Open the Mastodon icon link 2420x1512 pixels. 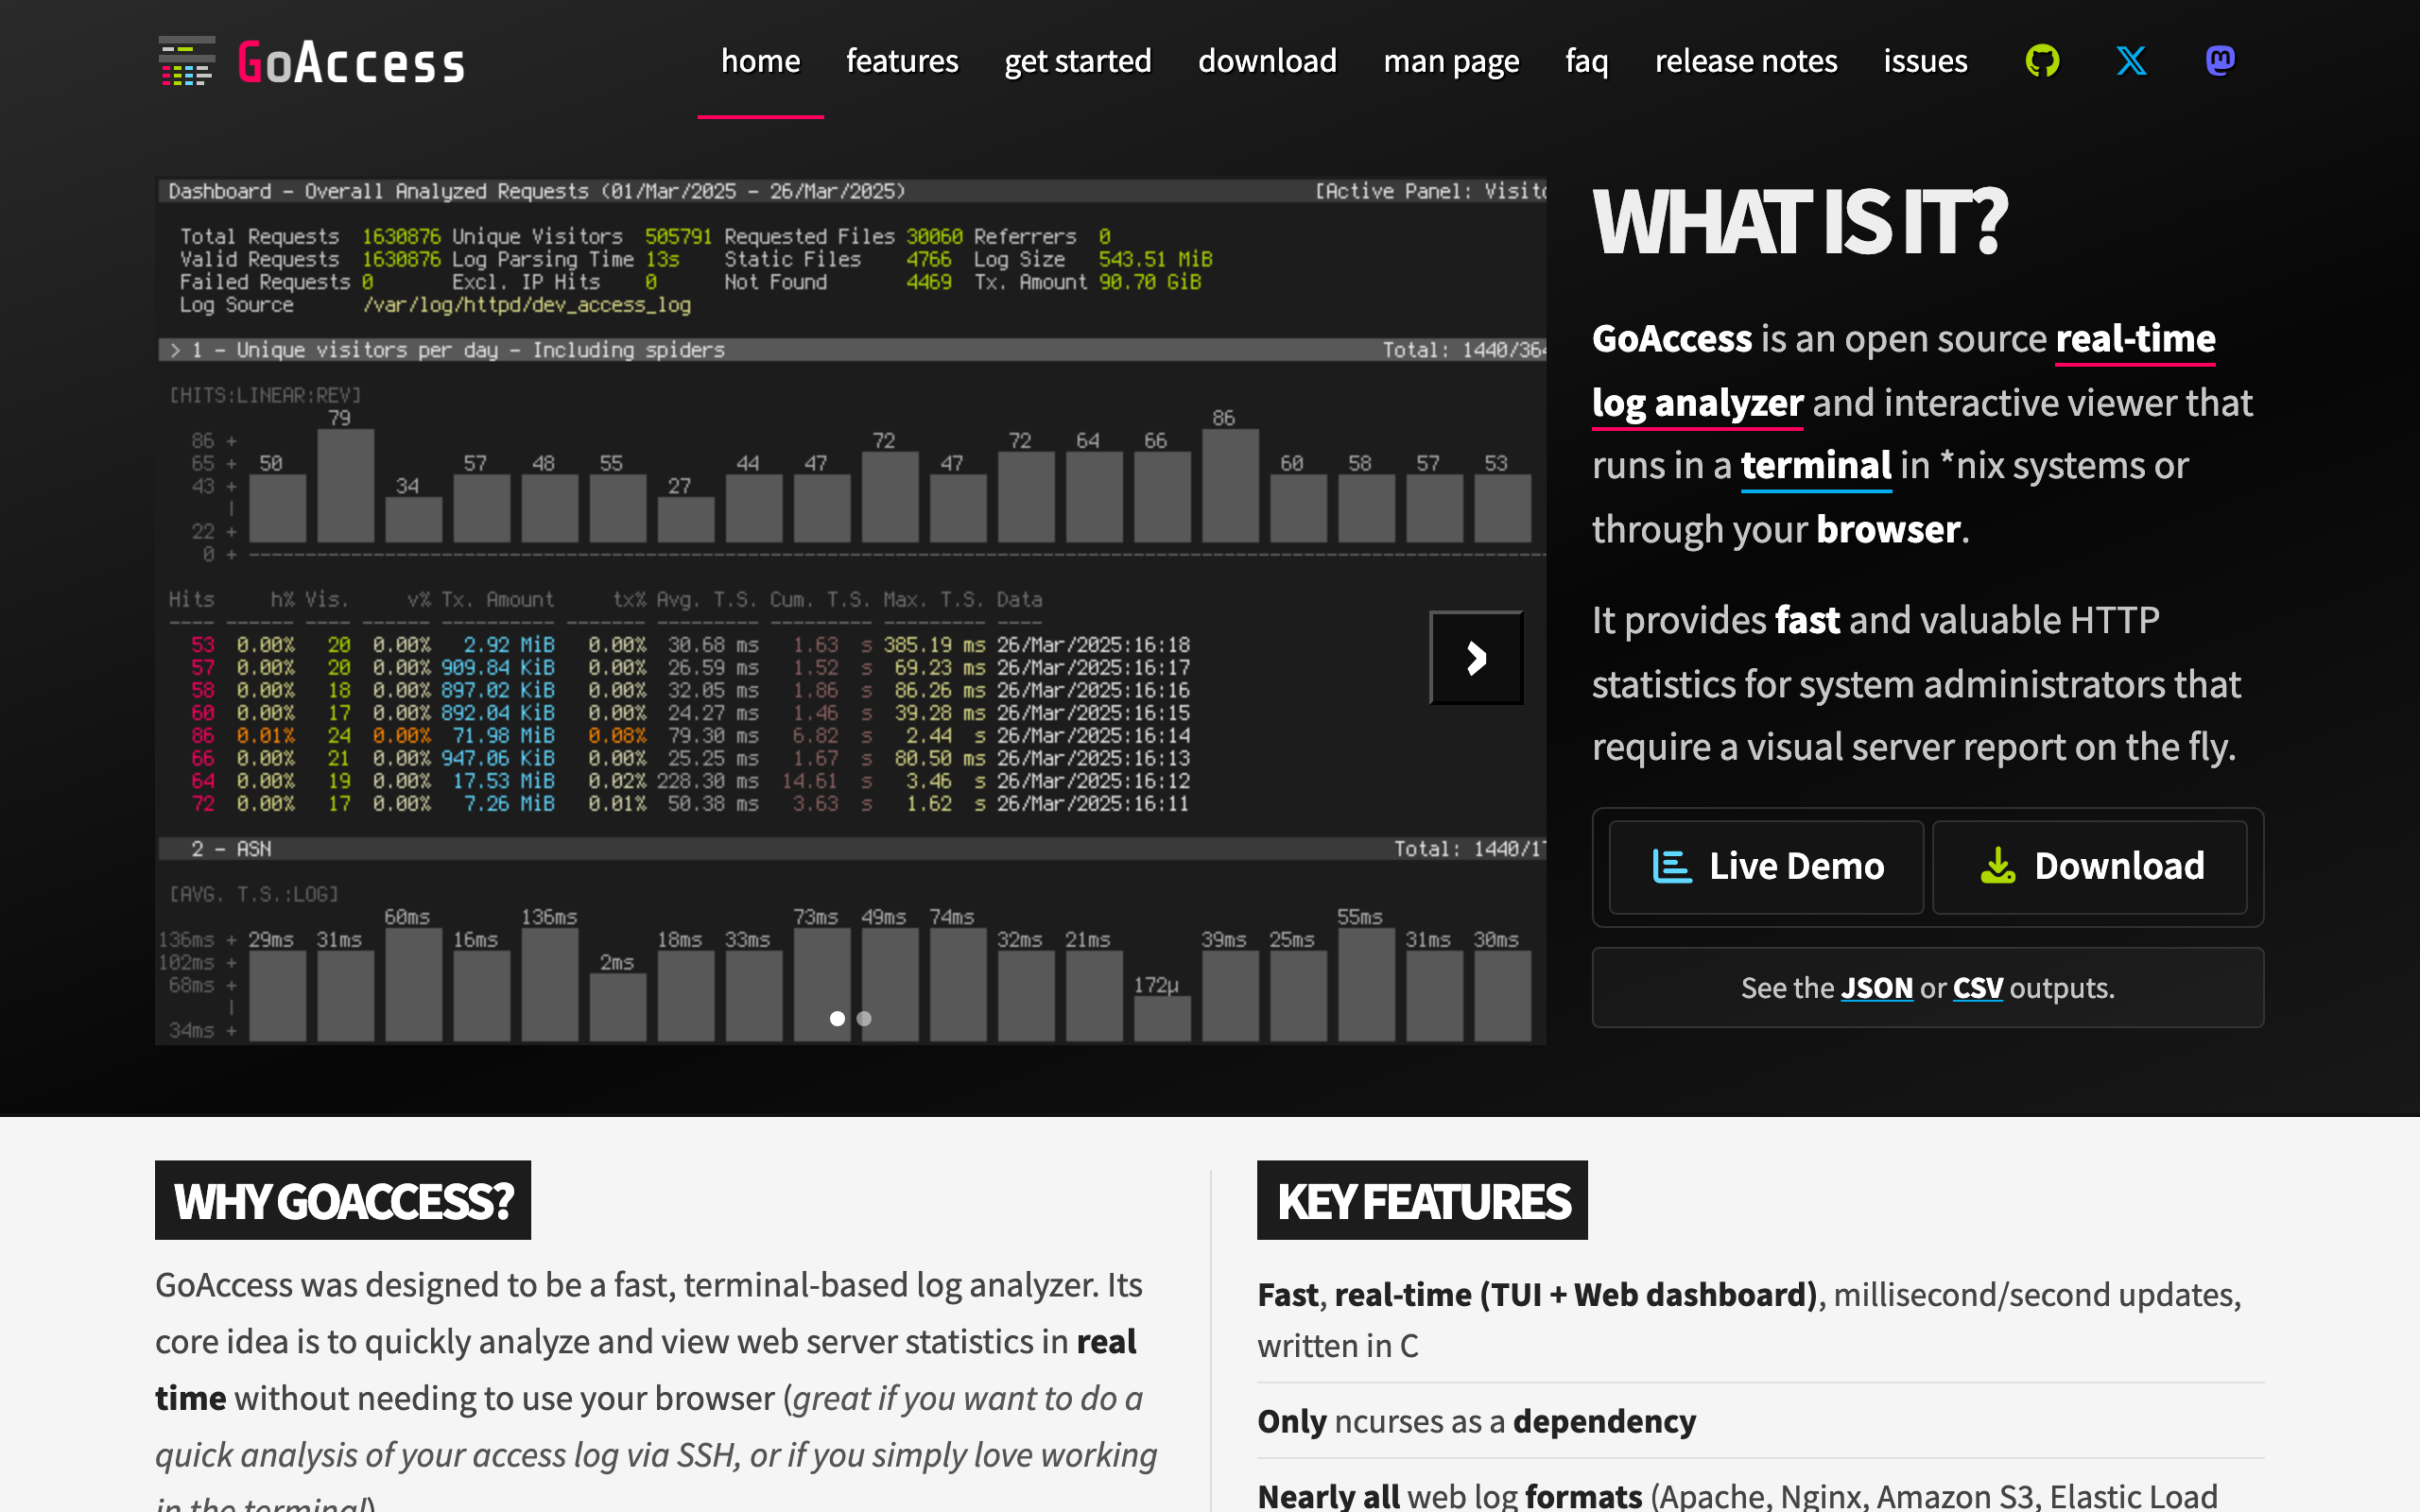2220,61
